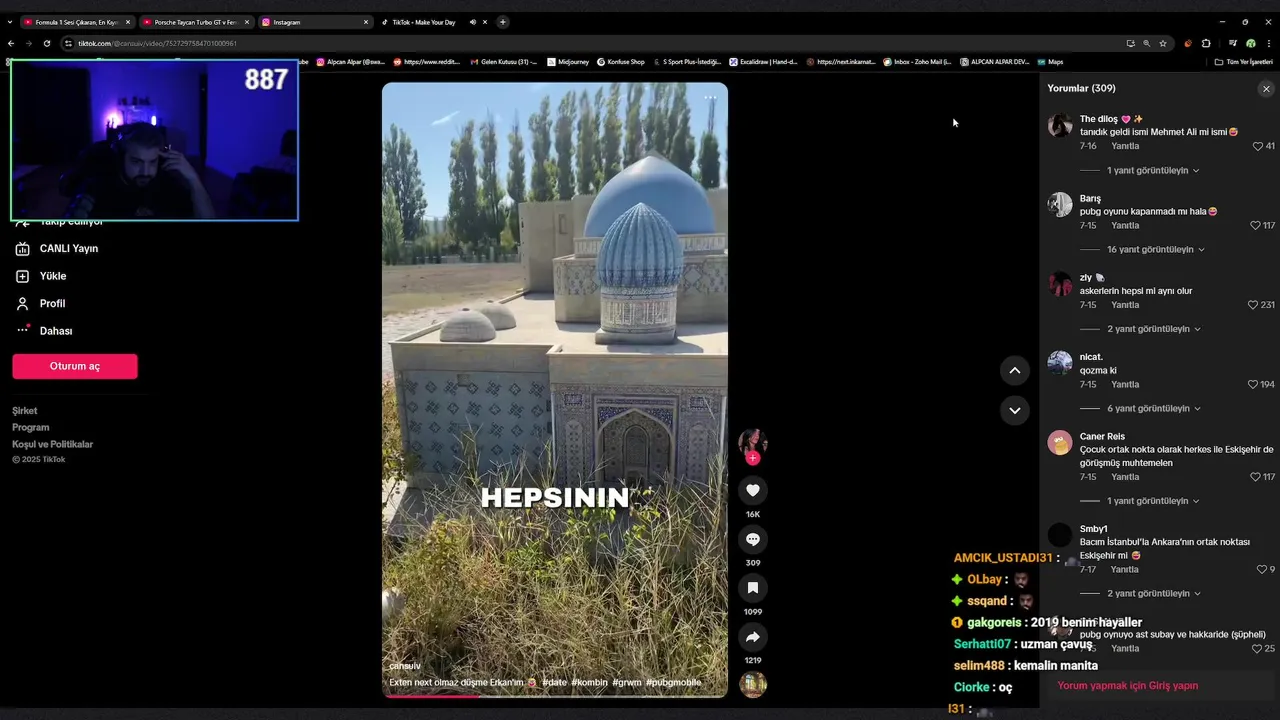Expand 1 yanıt under Caner Reis comment
This screenshot has height=720, width=1280.
click(x=1152, y=501)
